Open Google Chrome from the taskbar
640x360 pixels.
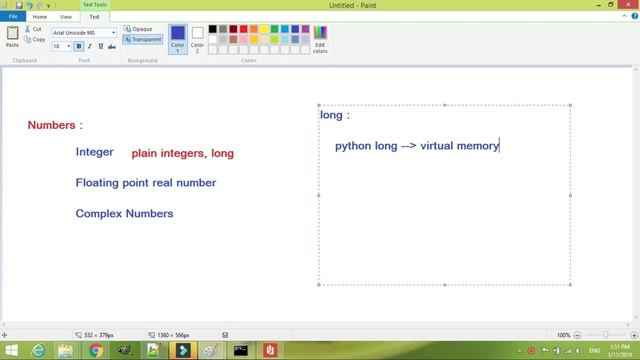click(96, 351)
